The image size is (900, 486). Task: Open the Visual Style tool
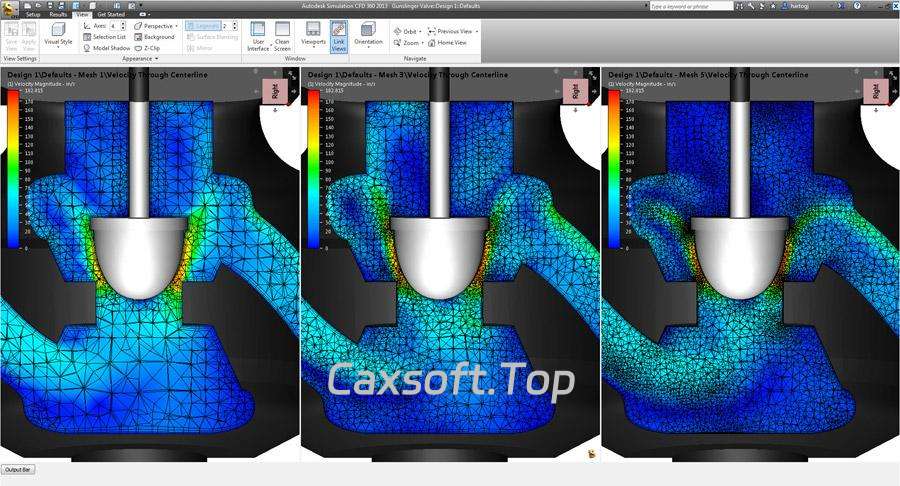tap(59, 36)
